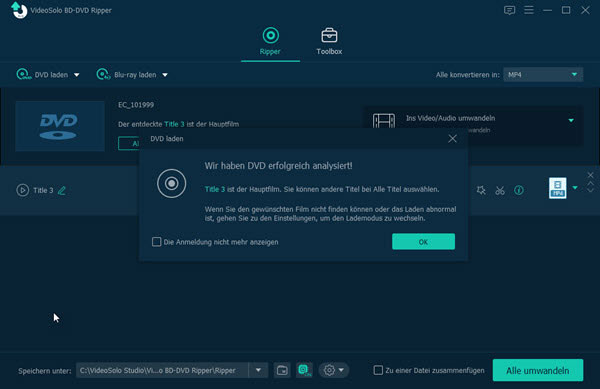Viewport: 600px width, 389px height.
Task: Toggle the hardware acceleration icon
Action: [304, 370]
